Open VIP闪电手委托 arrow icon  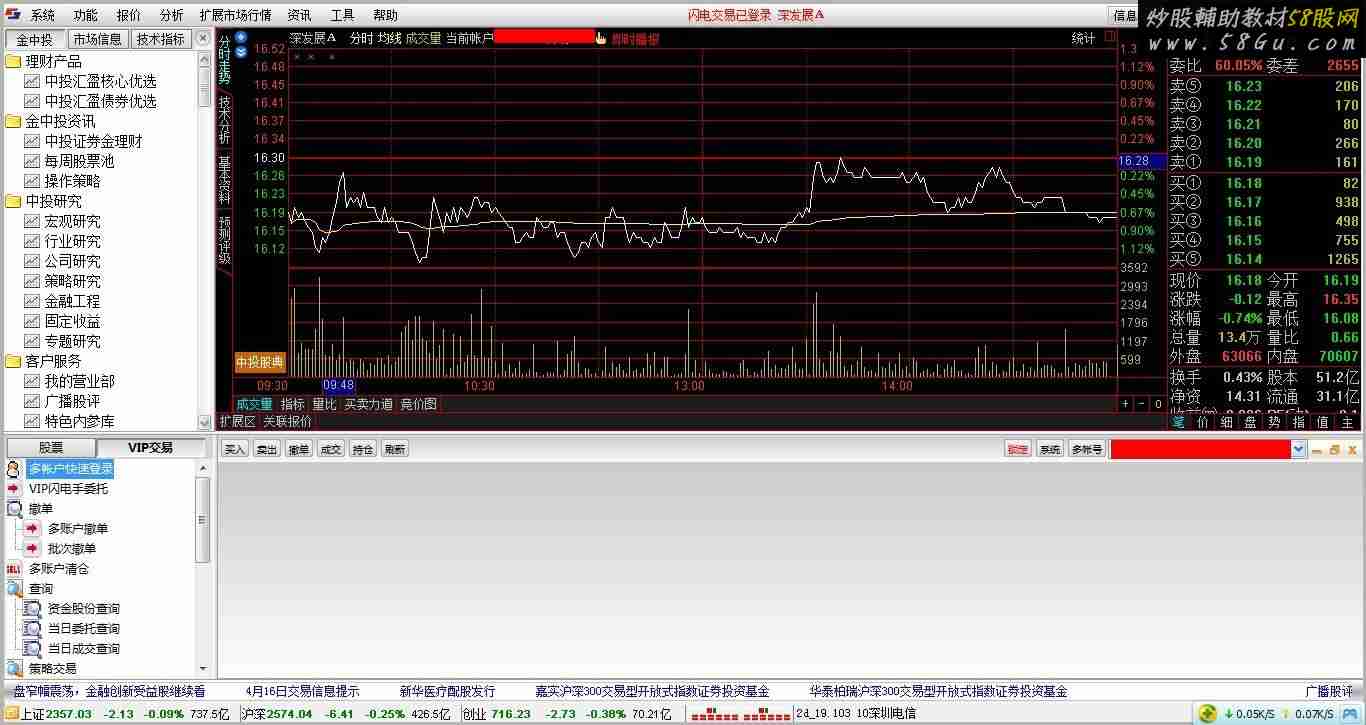[14, 489]
